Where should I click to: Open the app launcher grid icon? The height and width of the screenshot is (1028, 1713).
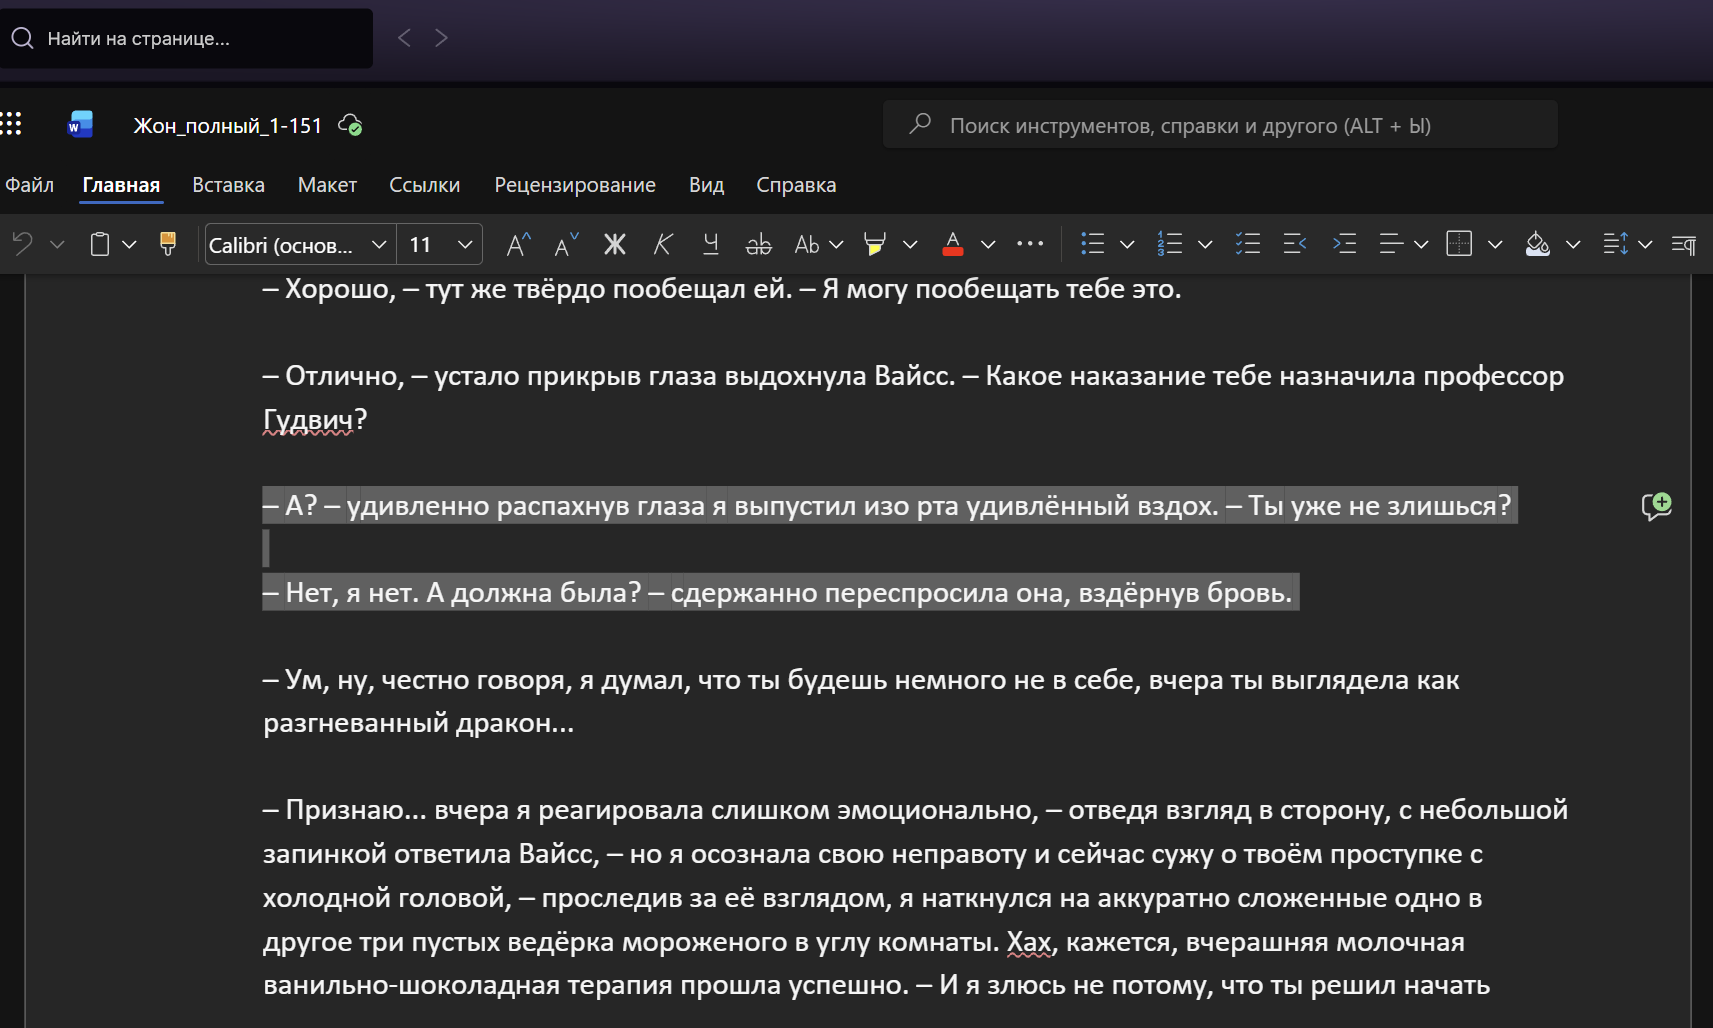(12, 124)
